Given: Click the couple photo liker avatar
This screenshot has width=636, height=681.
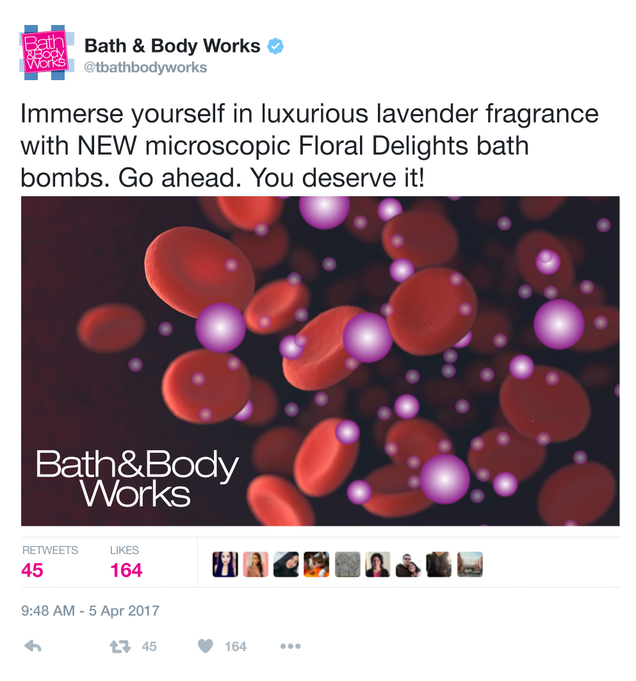Looking at the screenshot, I should [408, 564].
